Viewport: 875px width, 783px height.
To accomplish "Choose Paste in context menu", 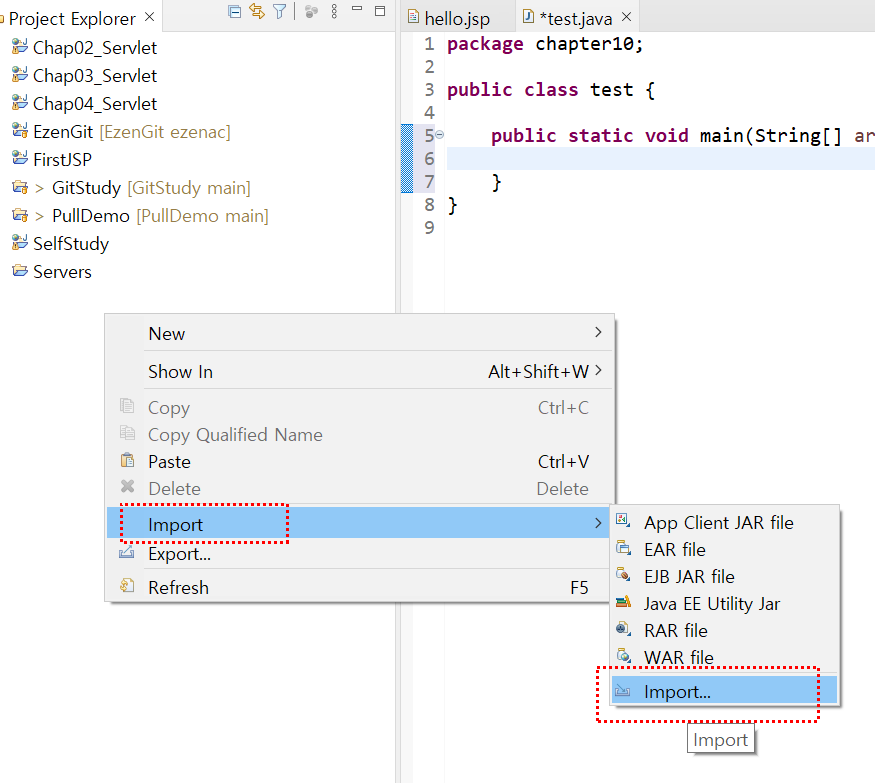I will (360, 462).
